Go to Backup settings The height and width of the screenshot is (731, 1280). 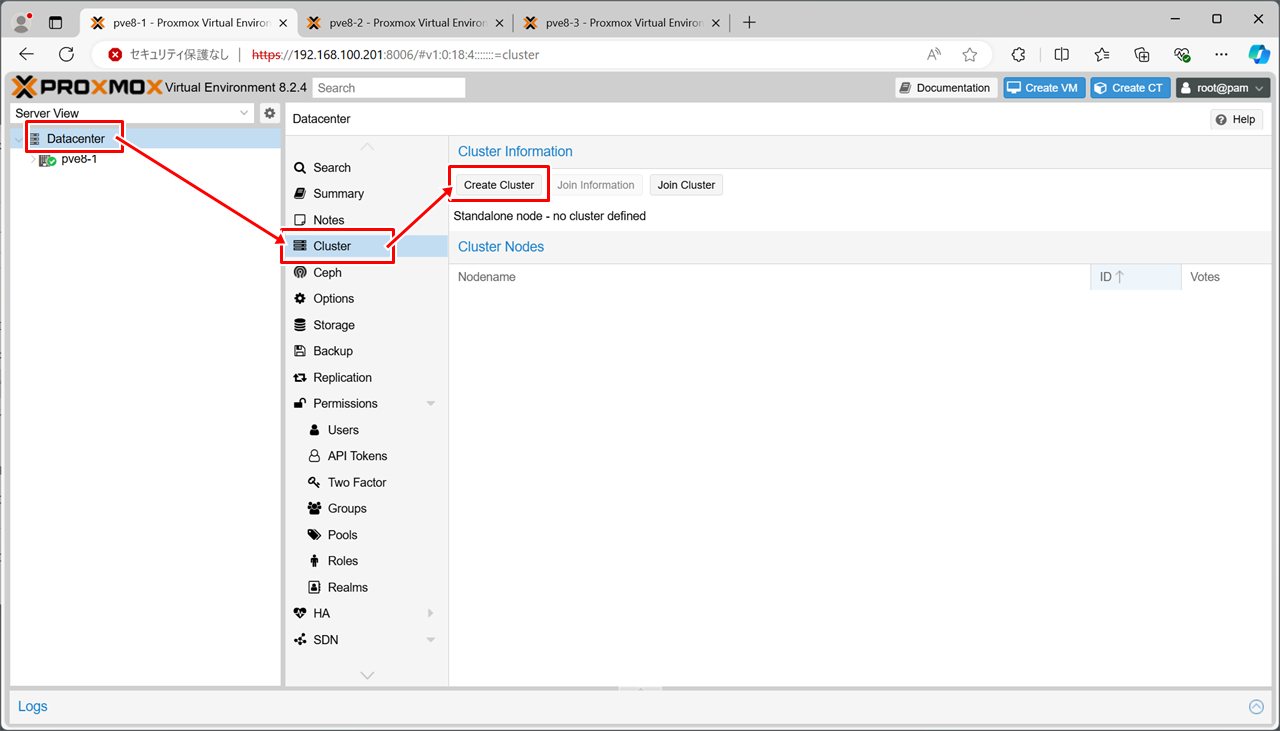pos(332,351)
